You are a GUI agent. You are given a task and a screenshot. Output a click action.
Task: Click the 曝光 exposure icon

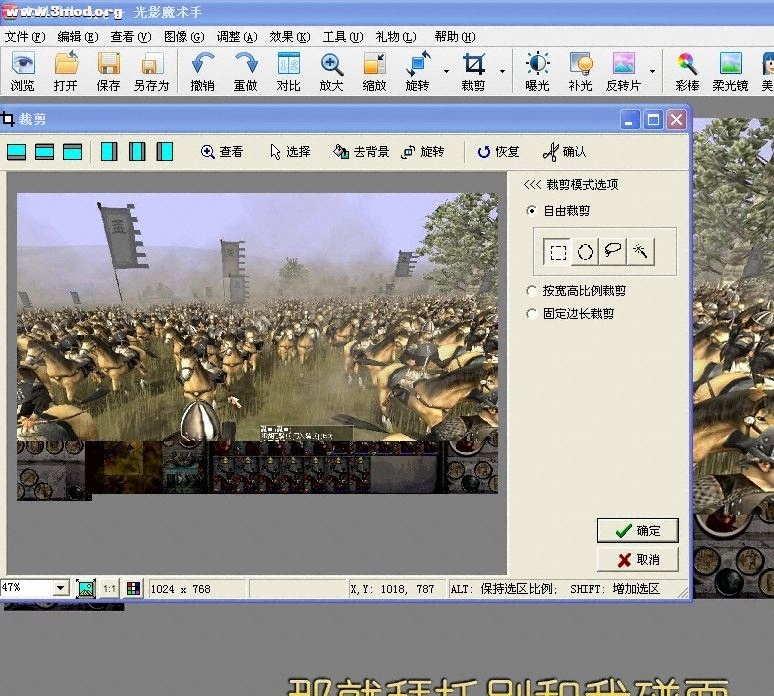[537, 72]
